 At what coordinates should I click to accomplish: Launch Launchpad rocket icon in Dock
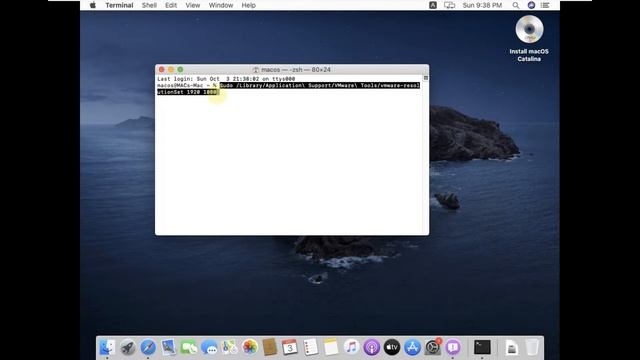(x=128, y=348)
